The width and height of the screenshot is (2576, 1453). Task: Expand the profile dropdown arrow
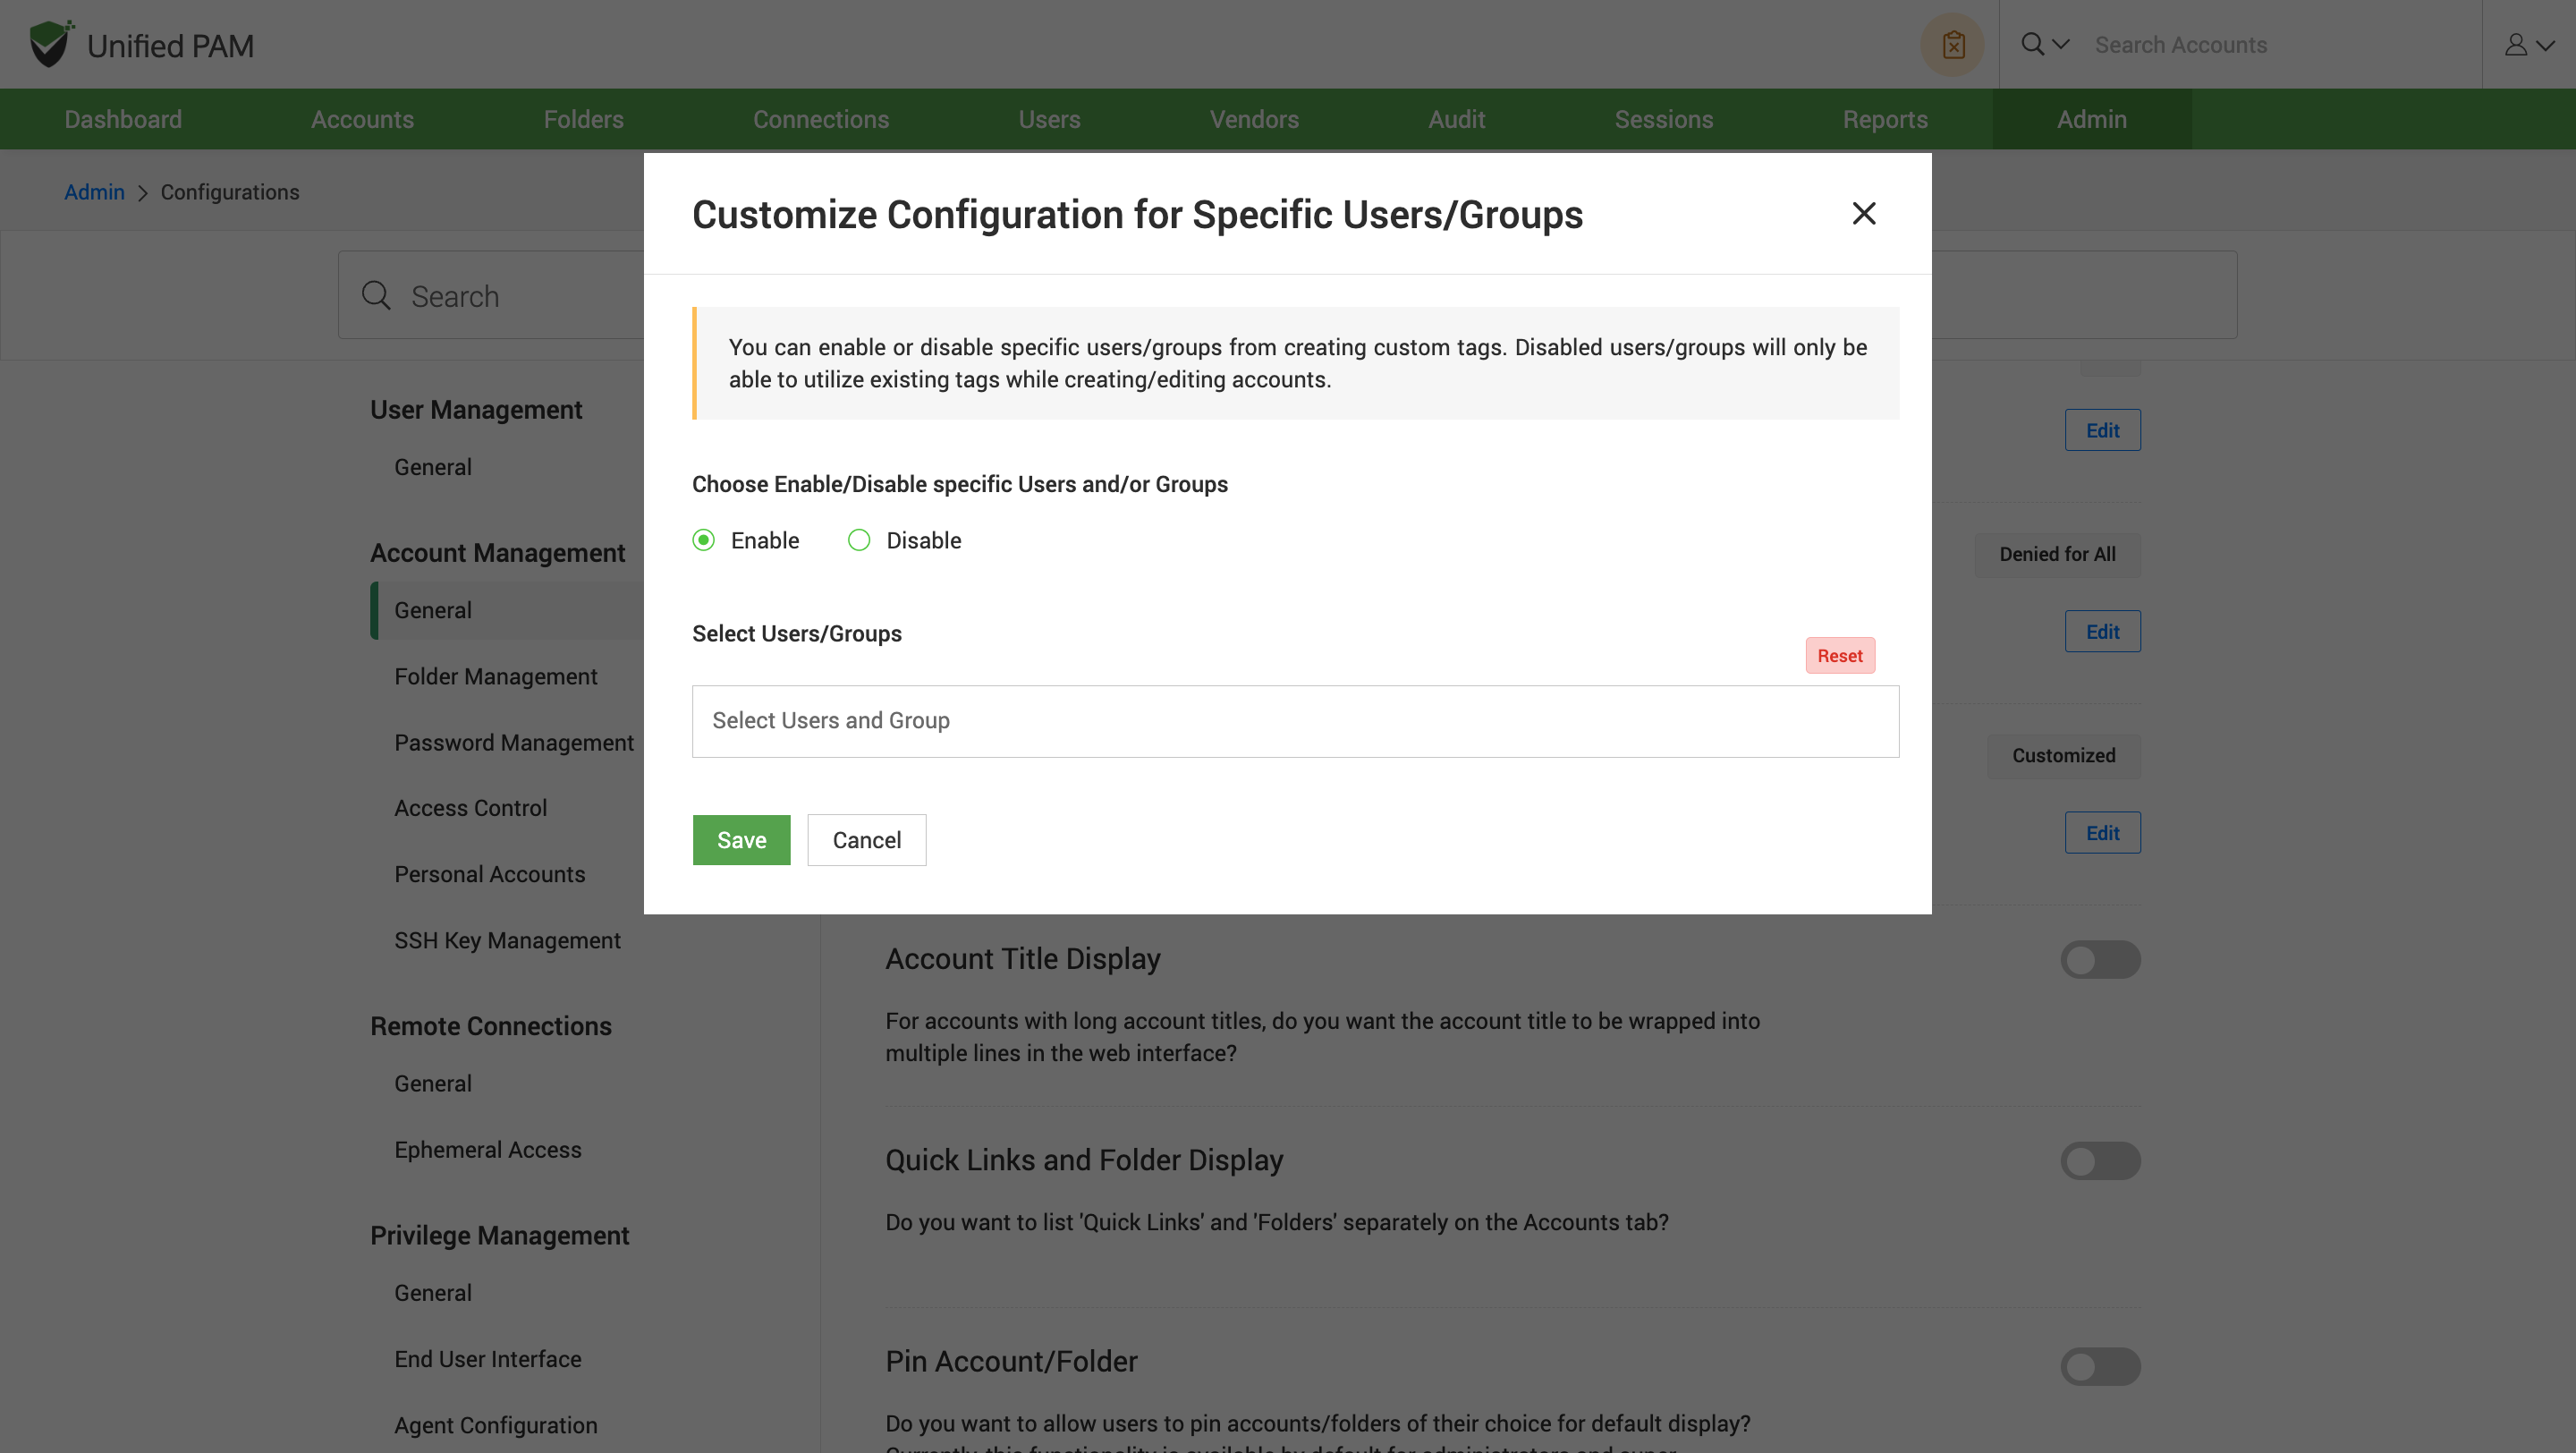pos(2546,45)
